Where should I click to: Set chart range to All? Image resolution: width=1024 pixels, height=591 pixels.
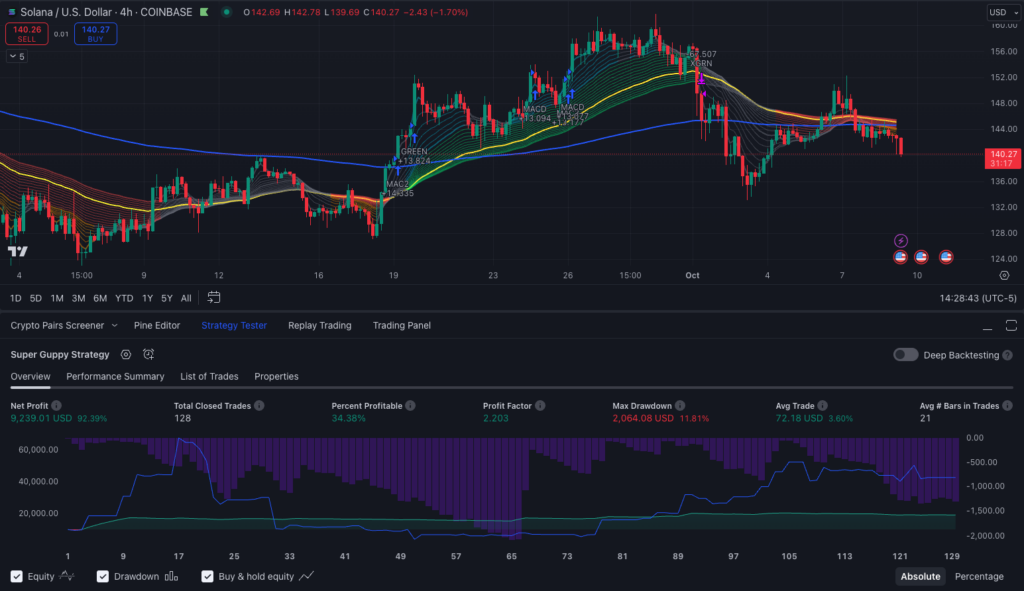pyautogui.click(x=186, y=298)
